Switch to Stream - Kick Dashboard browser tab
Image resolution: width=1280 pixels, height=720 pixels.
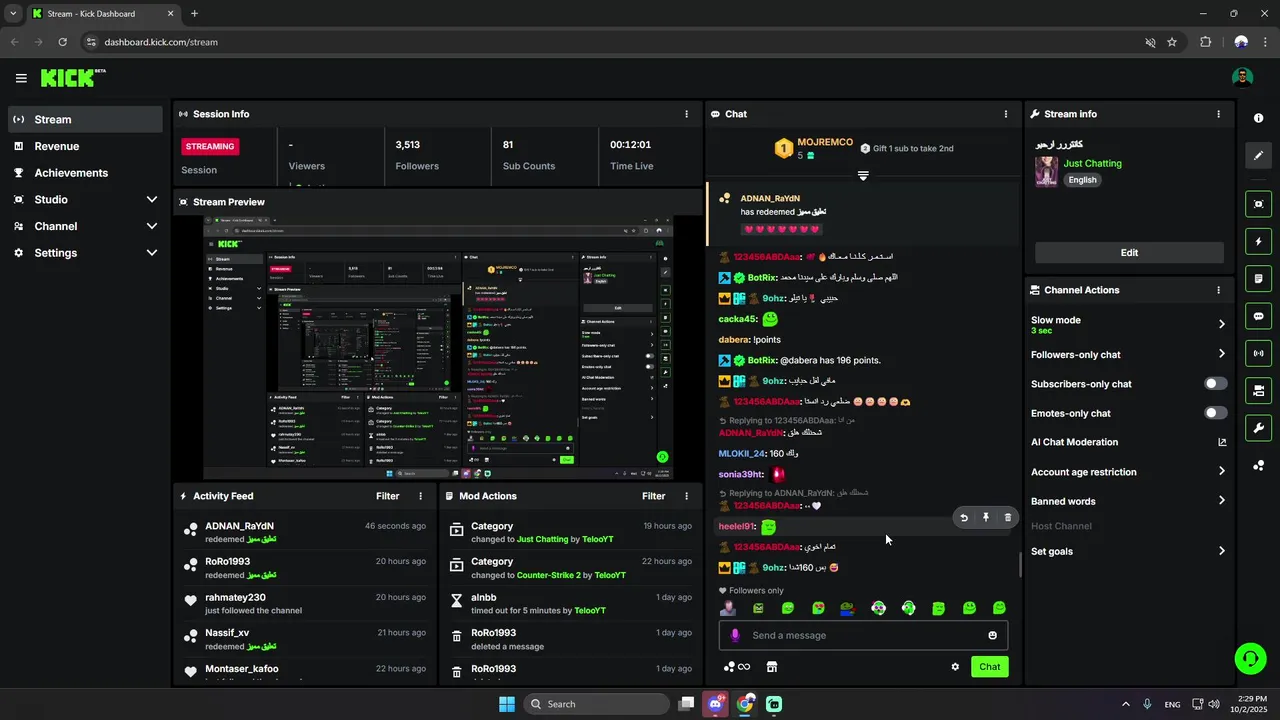tap(102, 14)
